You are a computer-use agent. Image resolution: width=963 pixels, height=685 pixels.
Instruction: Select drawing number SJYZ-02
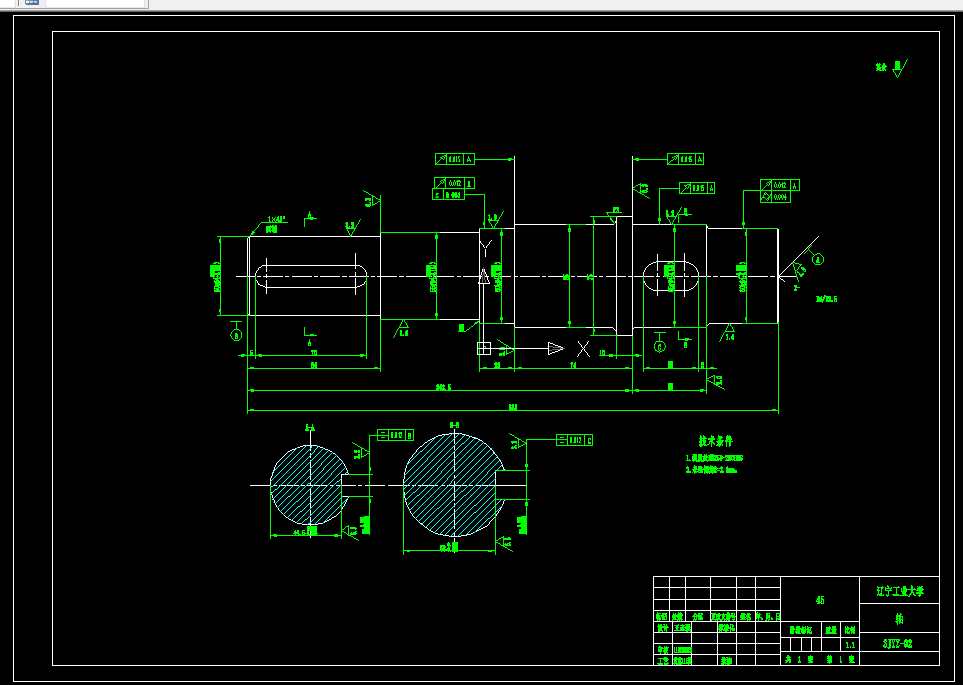(x=897, y=644)
